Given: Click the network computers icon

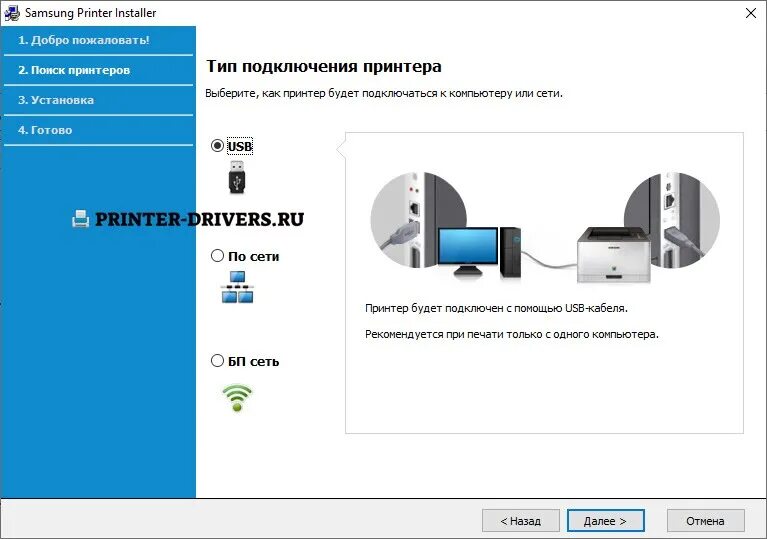Looking at the screenshot, I should (237, 287).
